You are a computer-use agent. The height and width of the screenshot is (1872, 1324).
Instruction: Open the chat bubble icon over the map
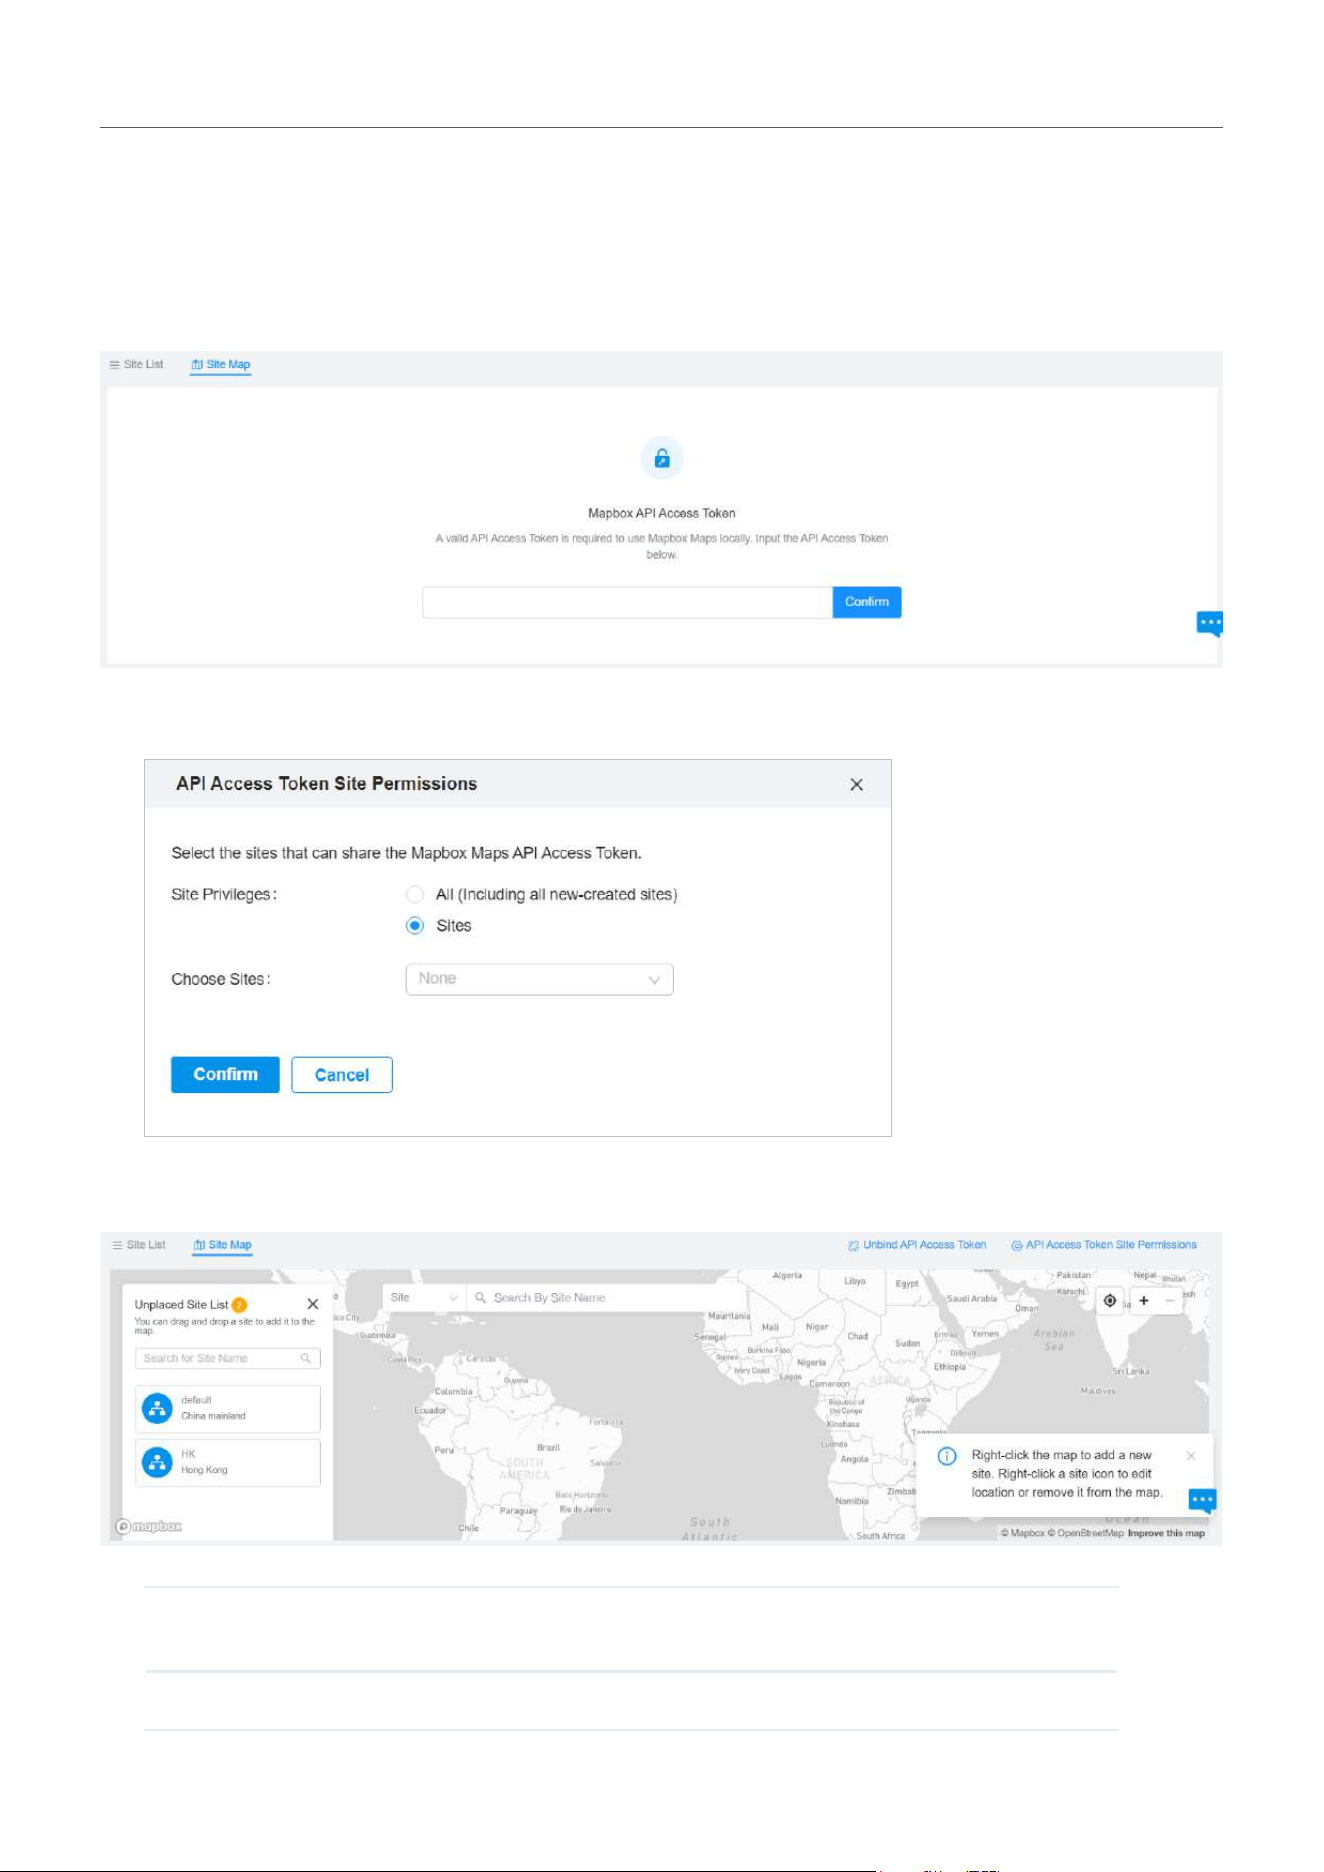click(x=1202, y=1501)
